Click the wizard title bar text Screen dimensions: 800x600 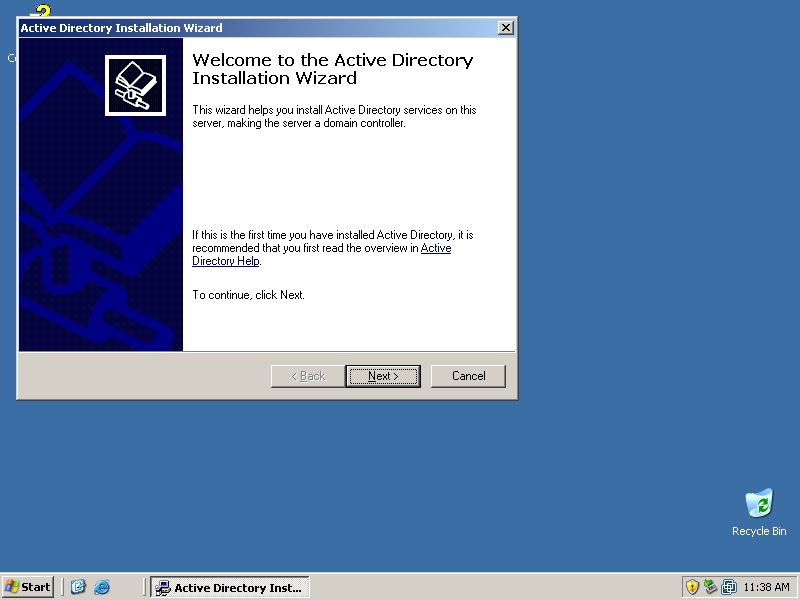tap(121, 28)
